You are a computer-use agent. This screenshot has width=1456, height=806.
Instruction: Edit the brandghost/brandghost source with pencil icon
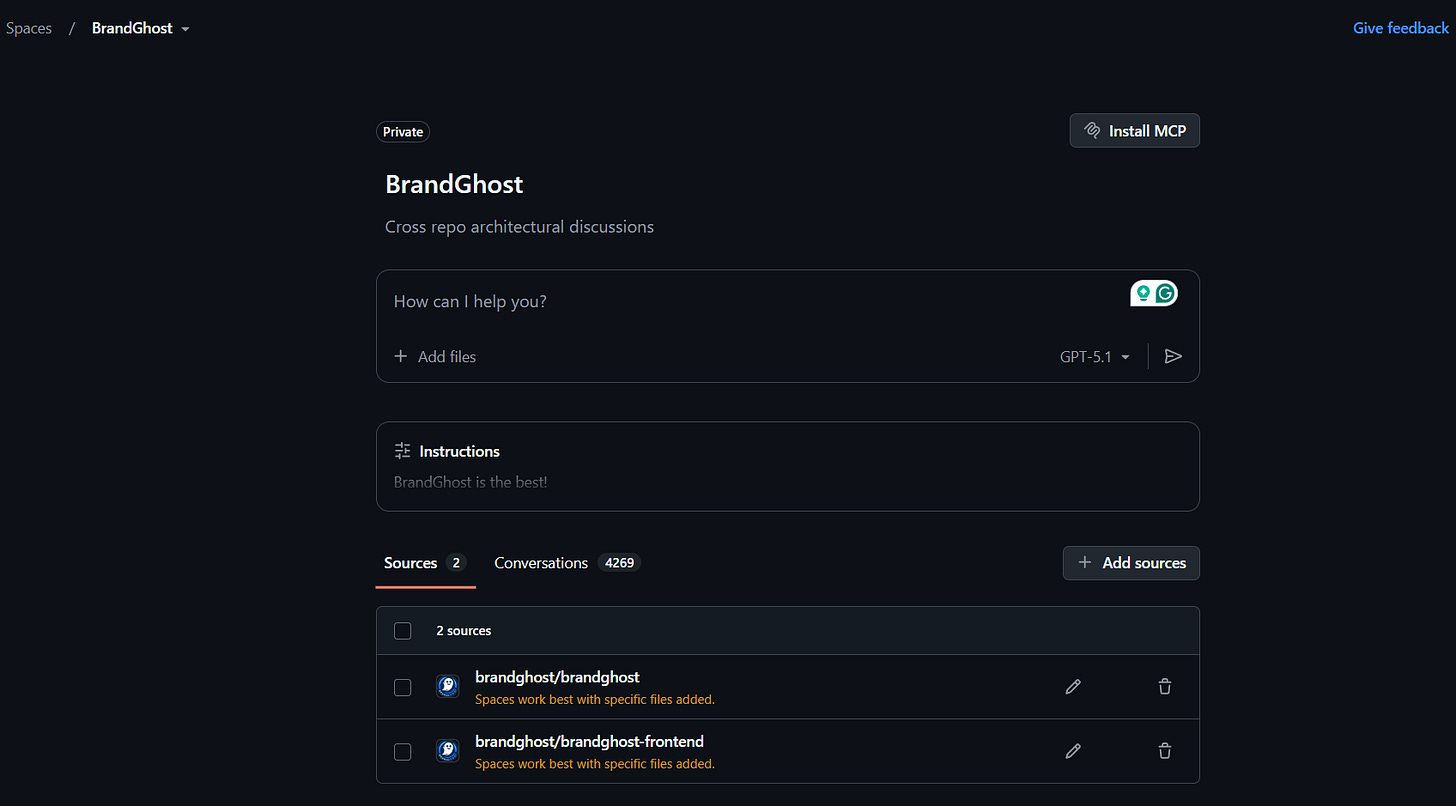pyautogui.click(x=1072, y=687)
